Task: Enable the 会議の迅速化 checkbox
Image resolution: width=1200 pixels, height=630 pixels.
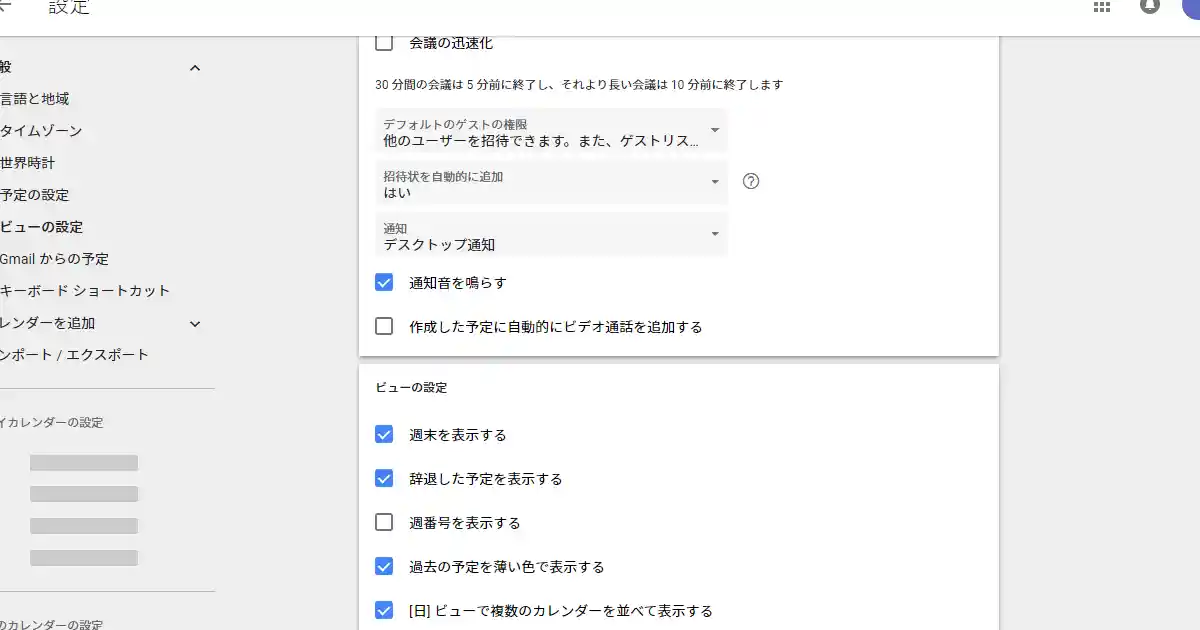Action: coord(384,43)
